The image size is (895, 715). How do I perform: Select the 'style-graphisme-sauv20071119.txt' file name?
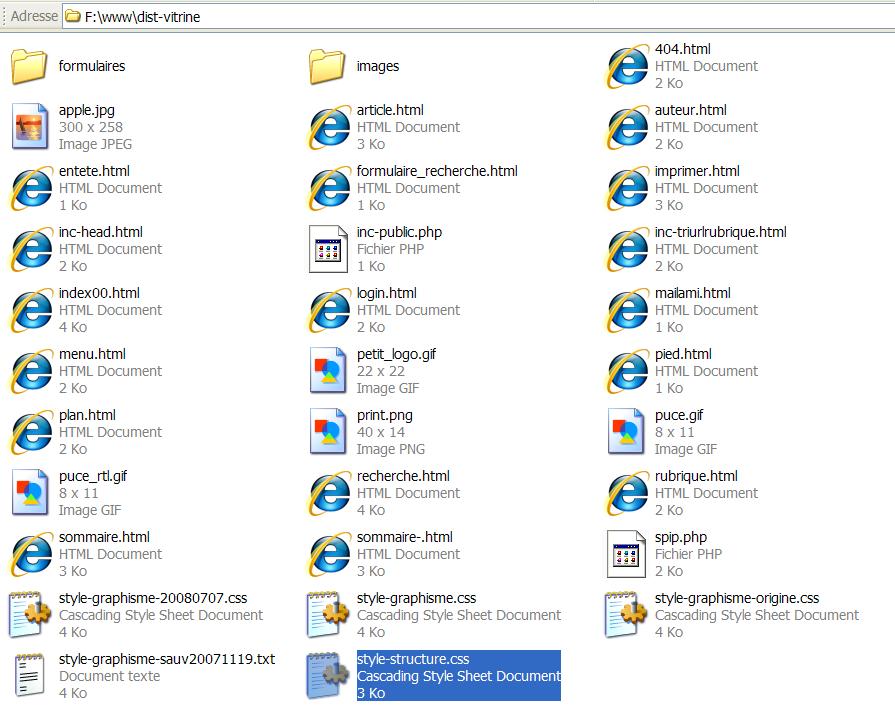point(167,659)
